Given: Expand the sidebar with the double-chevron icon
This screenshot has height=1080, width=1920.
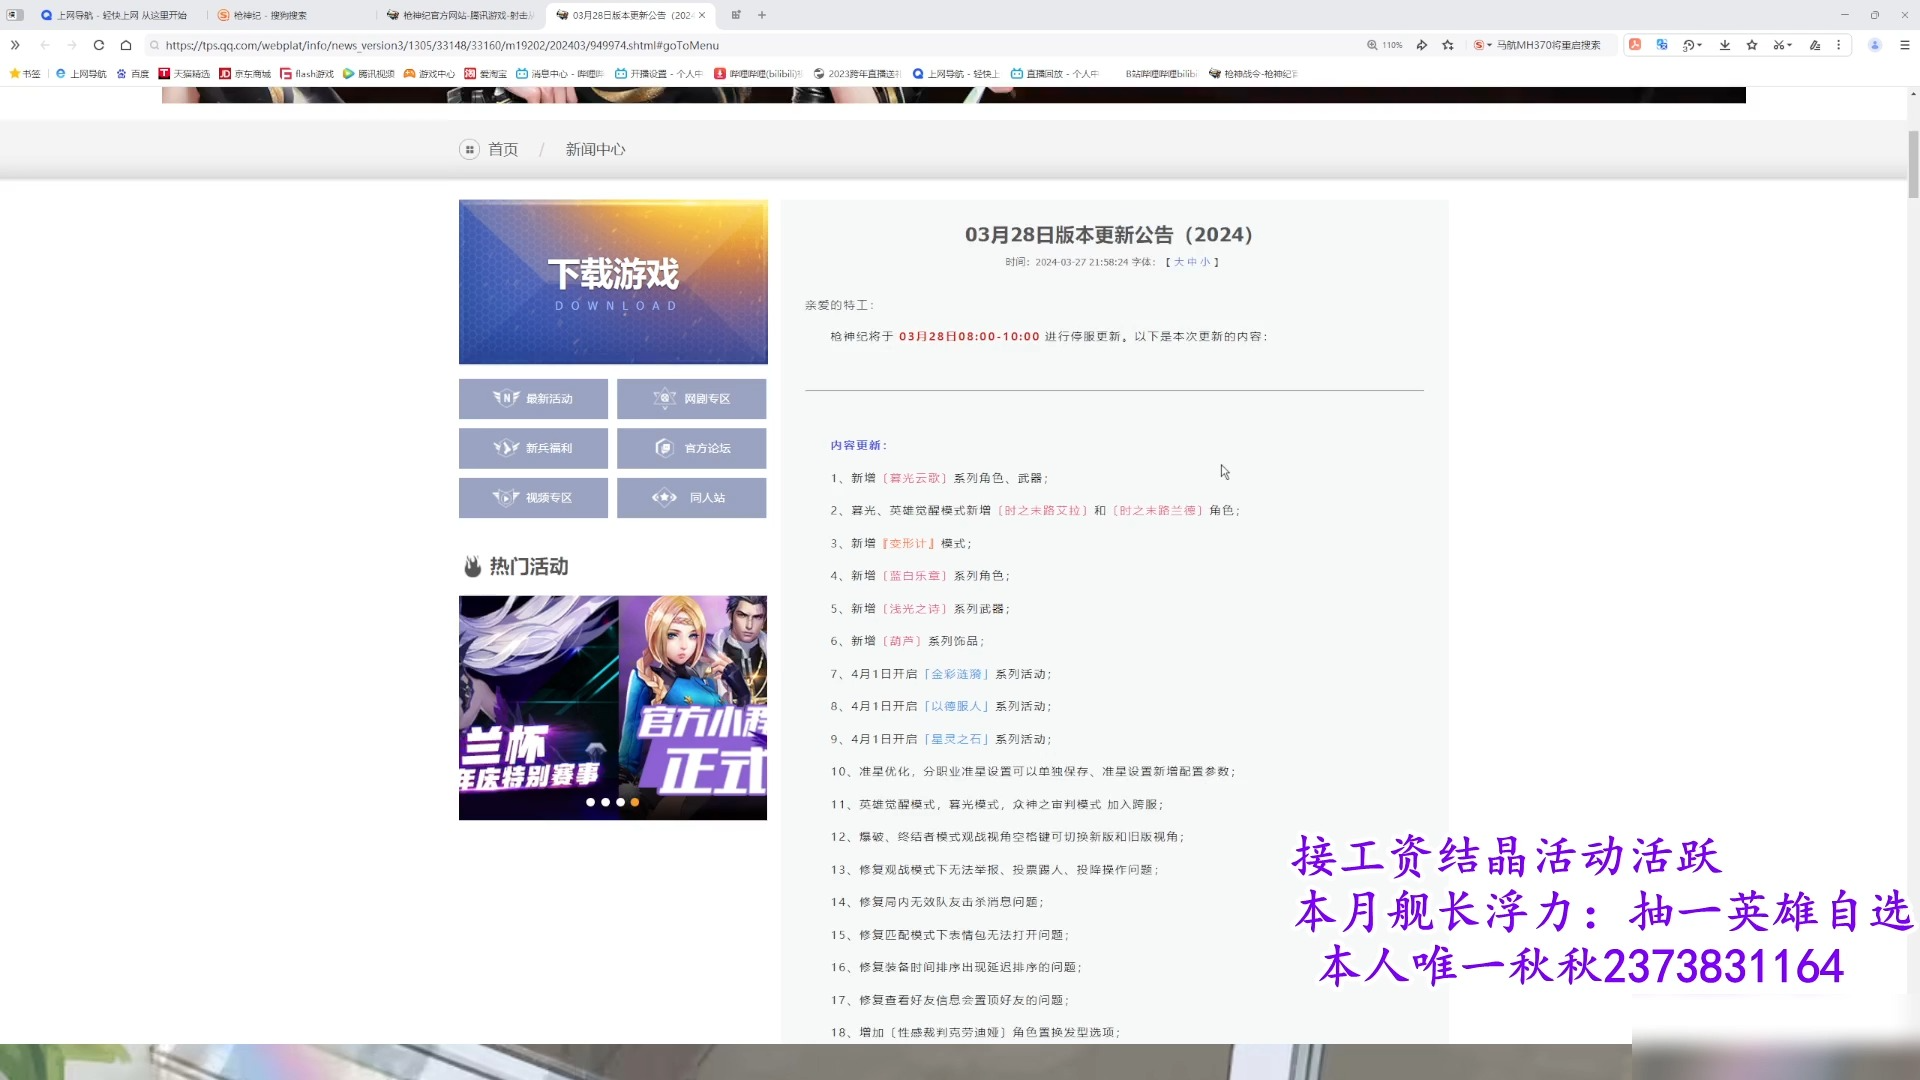Looking at the screenshot, I should point(15,45).
